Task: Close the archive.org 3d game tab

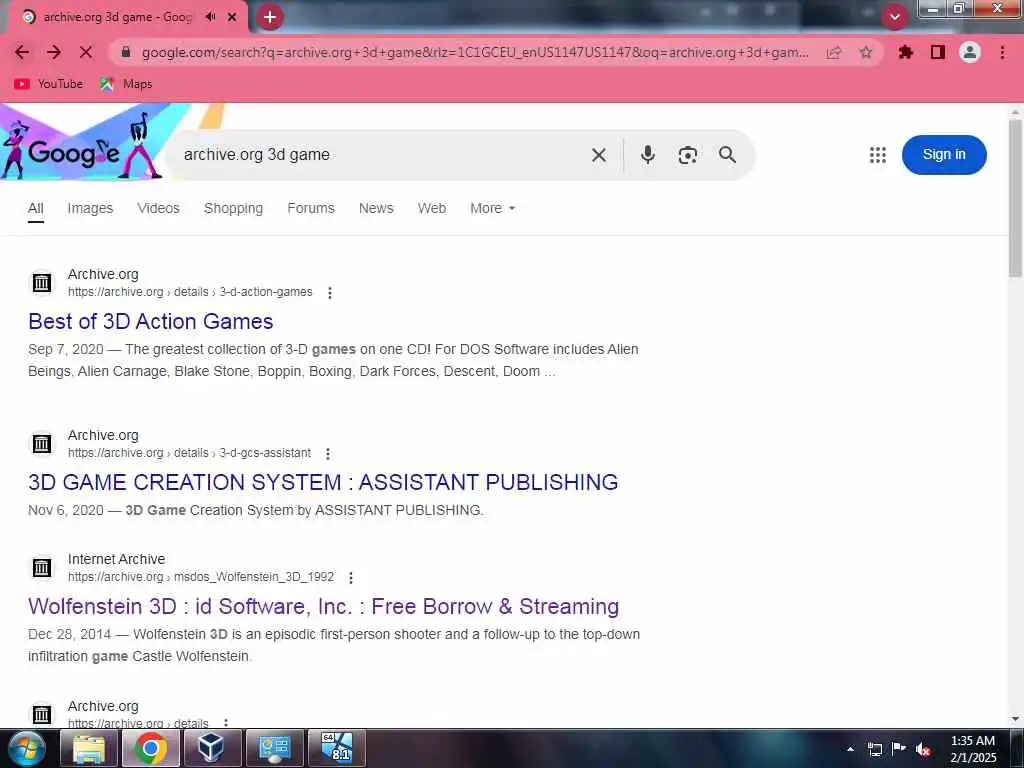Action: [232, 17]
